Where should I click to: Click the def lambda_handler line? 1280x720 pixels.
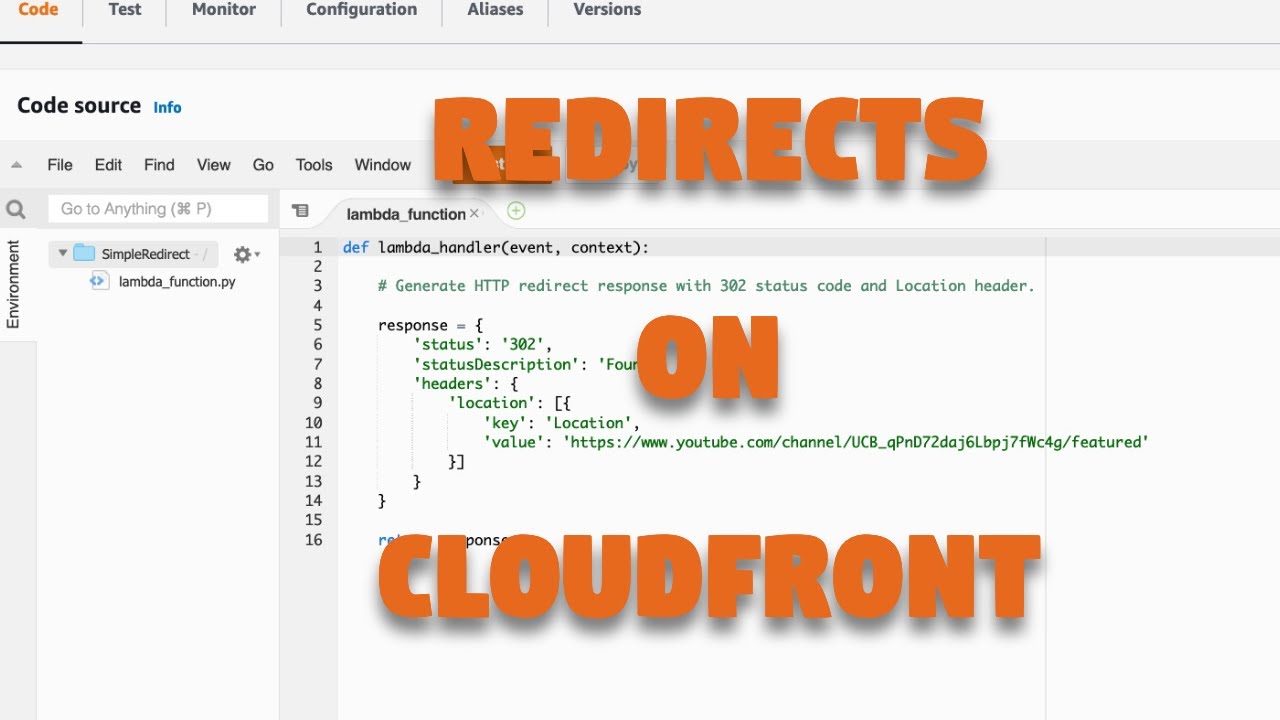(x=496, y=247)
